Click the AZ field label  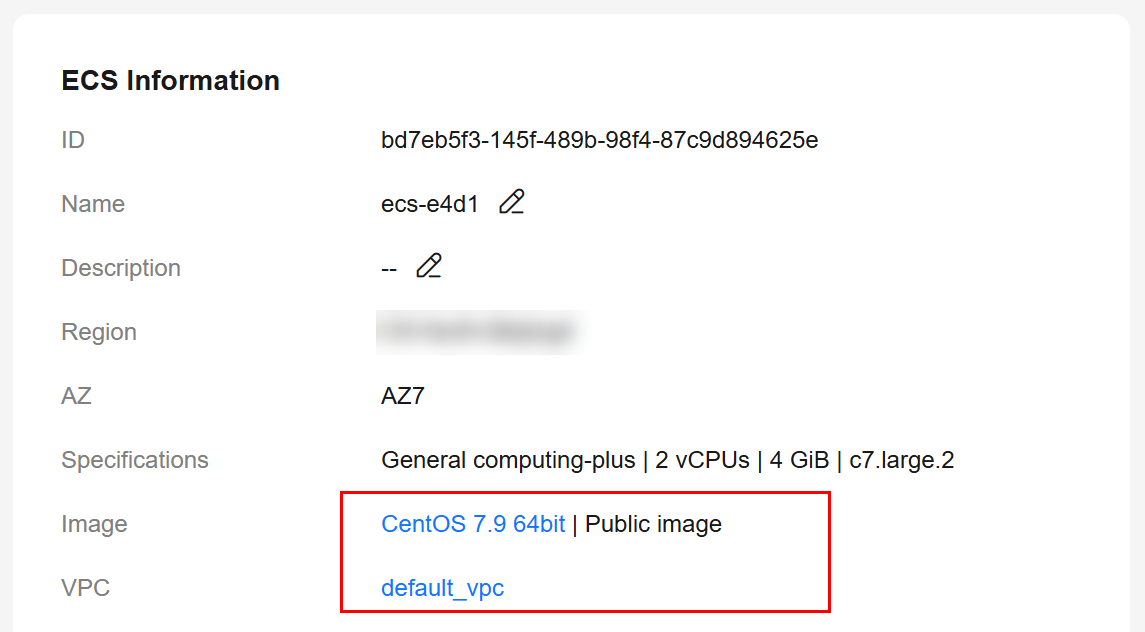point(76,396)
